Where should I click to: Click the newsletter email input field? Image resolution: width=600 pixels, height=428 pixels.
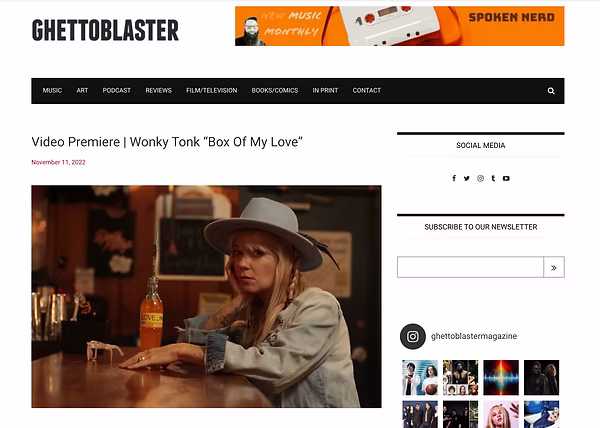point(470,267)
